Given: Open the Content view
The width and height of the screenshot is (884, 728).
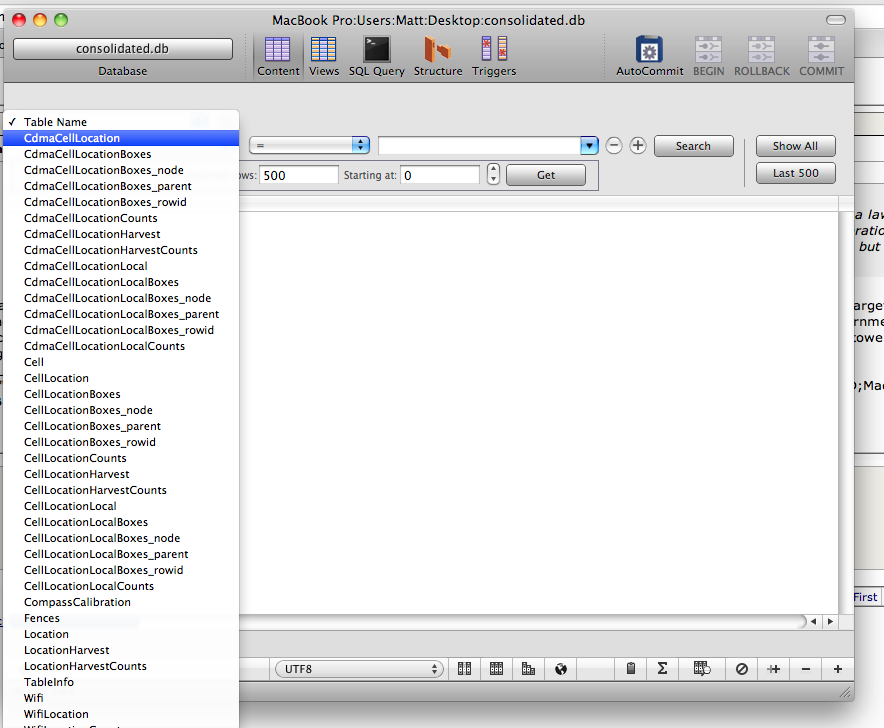Looking at the screenshot, I should 277,56.
